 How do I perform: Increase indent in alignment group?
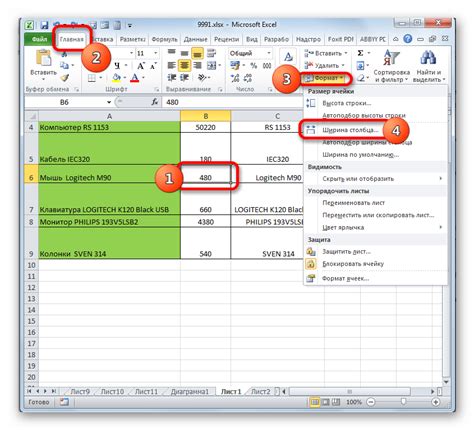coord(184,78)
